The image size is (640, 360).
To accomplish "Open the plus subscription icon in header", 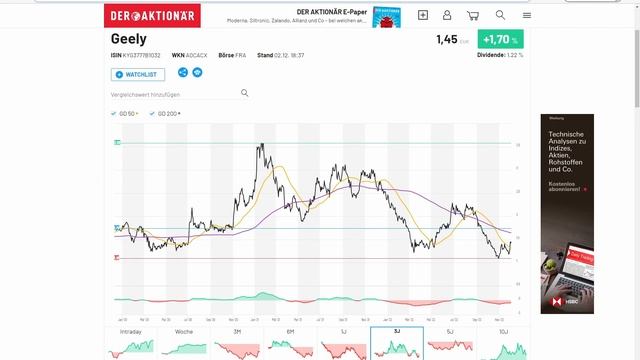I will point(423,15).
